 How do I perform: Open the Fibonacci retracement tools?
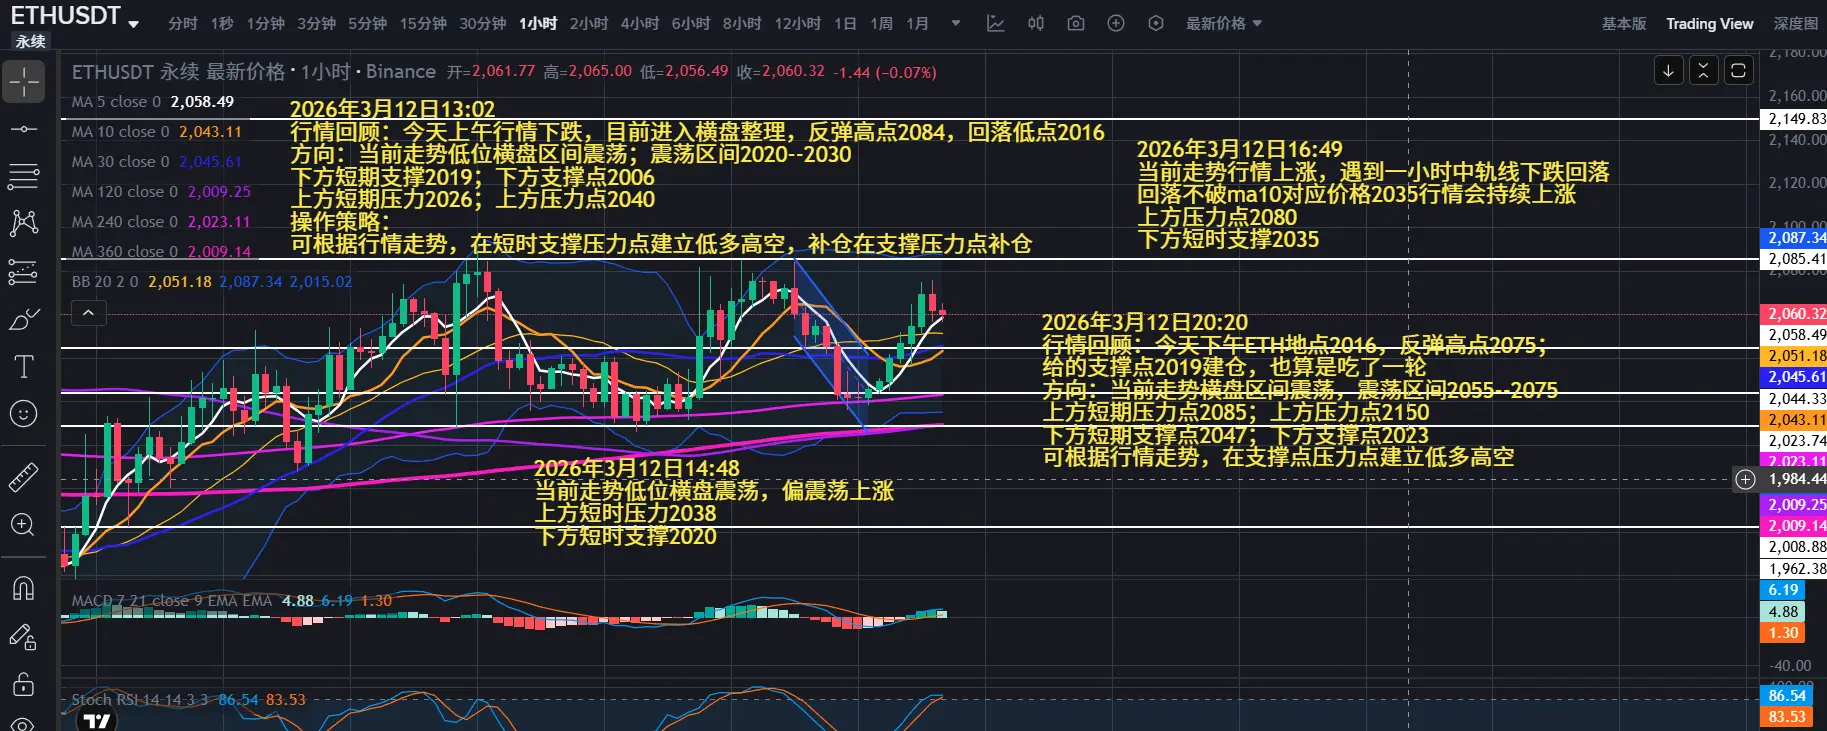click(x=24, y=176)
